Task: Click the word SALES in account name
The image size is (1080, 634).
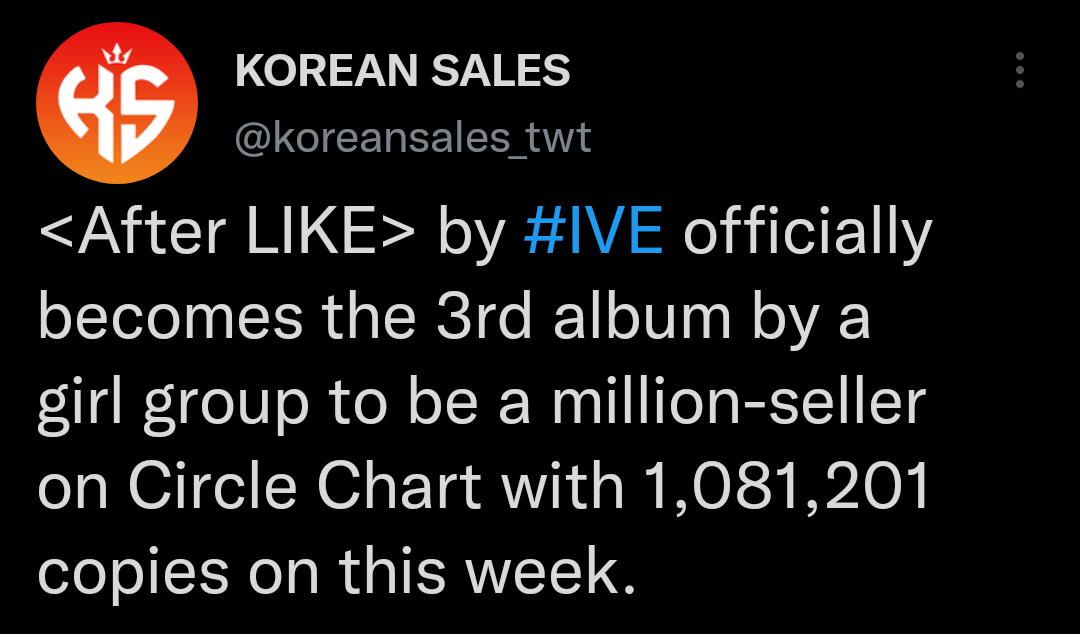Action: [501, 71]
